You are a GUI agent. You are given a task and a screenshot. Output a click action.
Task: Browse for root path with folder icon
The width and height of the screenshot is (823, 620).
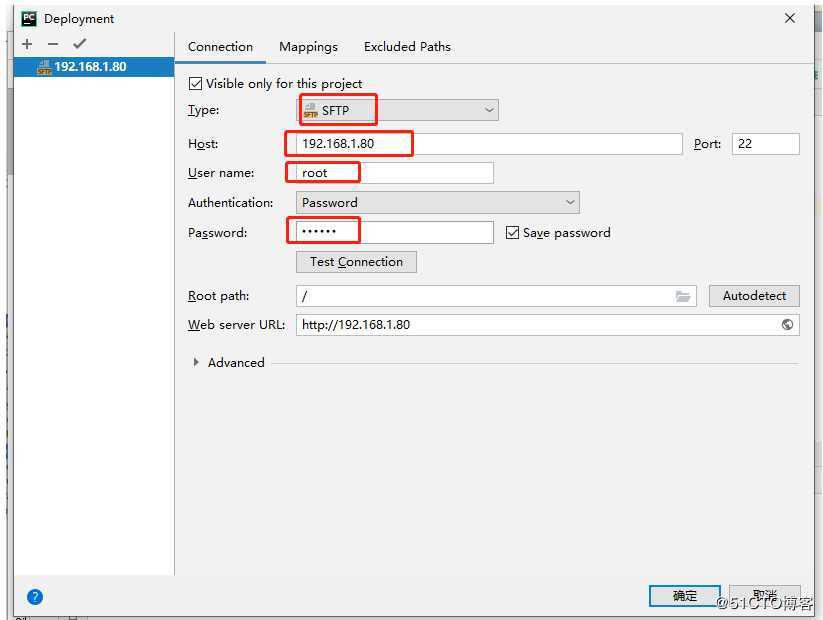pyautogui.click(x=683, y=296)
